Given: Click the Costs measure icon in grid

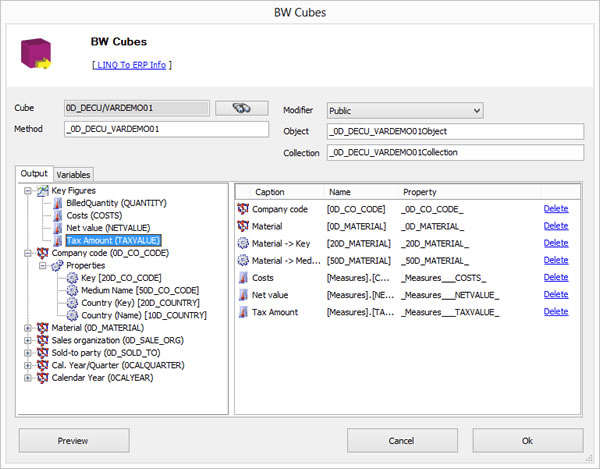Looking at the screenshot, I should tap(243, 277).
